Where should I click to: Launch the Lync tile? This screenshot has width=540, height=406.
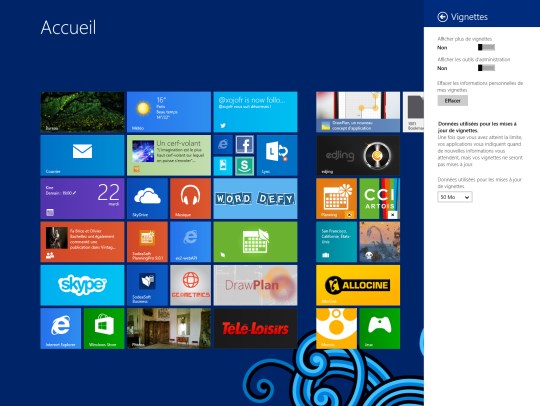click(277, 155)
